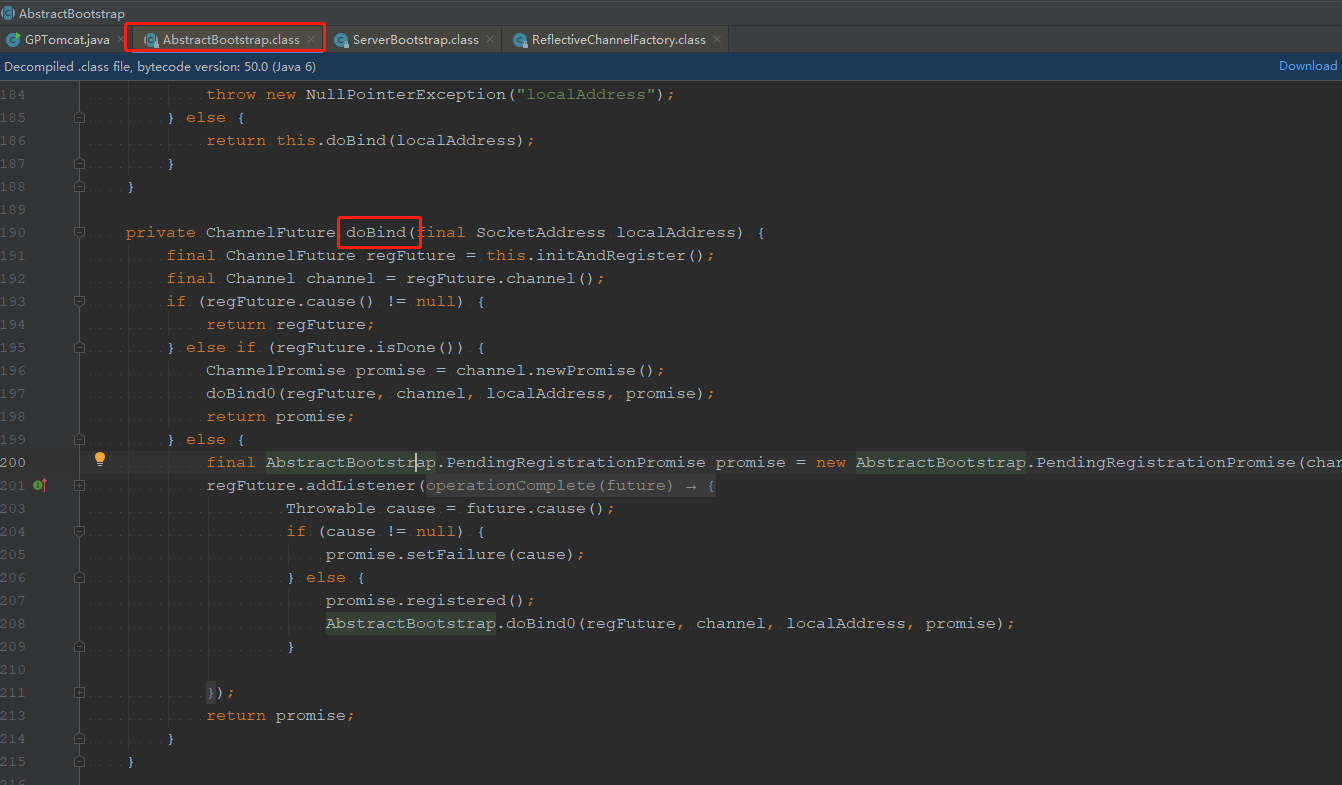Collapse the else block at line 199
This screenshot has width=1342, height=785.
point(79,440)
